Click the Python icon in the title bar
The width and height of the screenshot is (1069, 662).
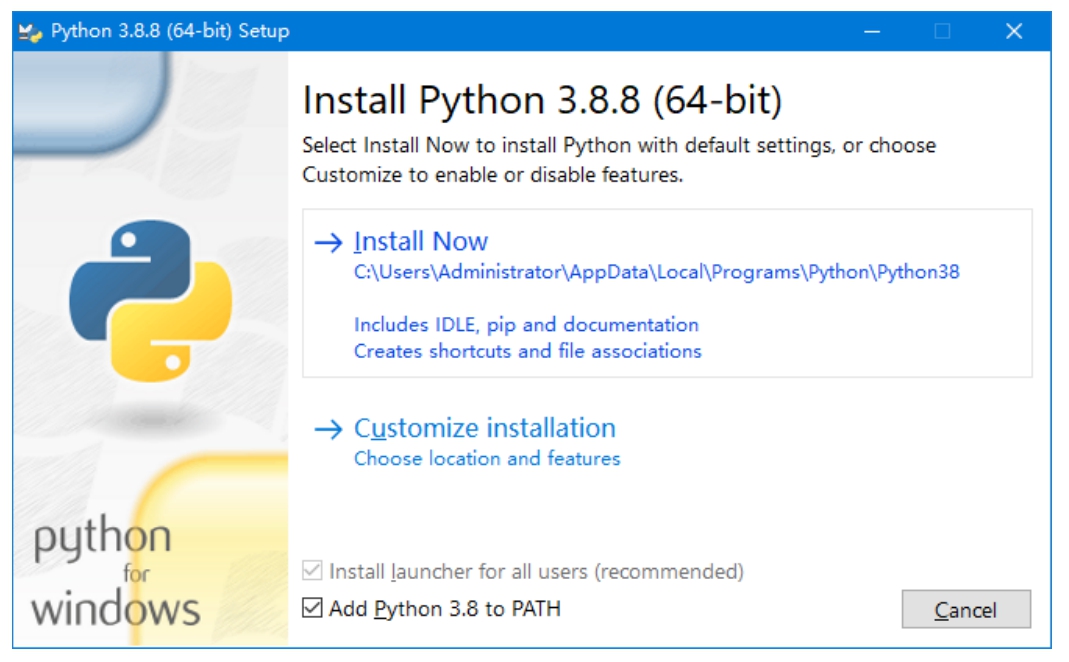click(31, 32)
